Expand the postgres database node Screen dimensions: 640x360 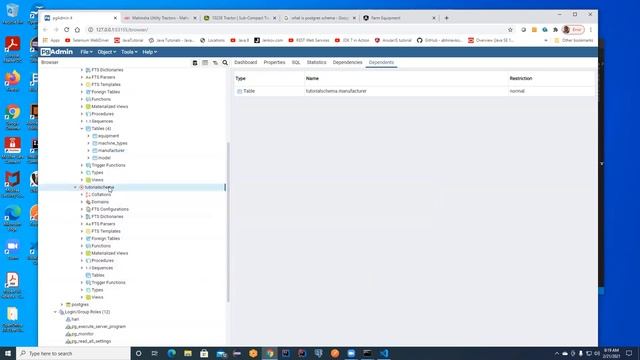coord(62,304)
